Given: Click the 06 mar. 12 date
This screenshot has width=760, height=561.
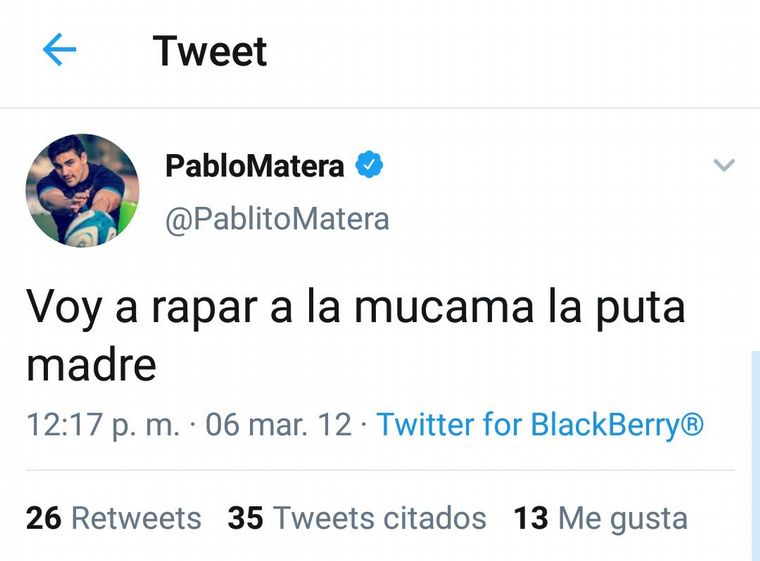Looking at the screenshot, I should 278,425.
